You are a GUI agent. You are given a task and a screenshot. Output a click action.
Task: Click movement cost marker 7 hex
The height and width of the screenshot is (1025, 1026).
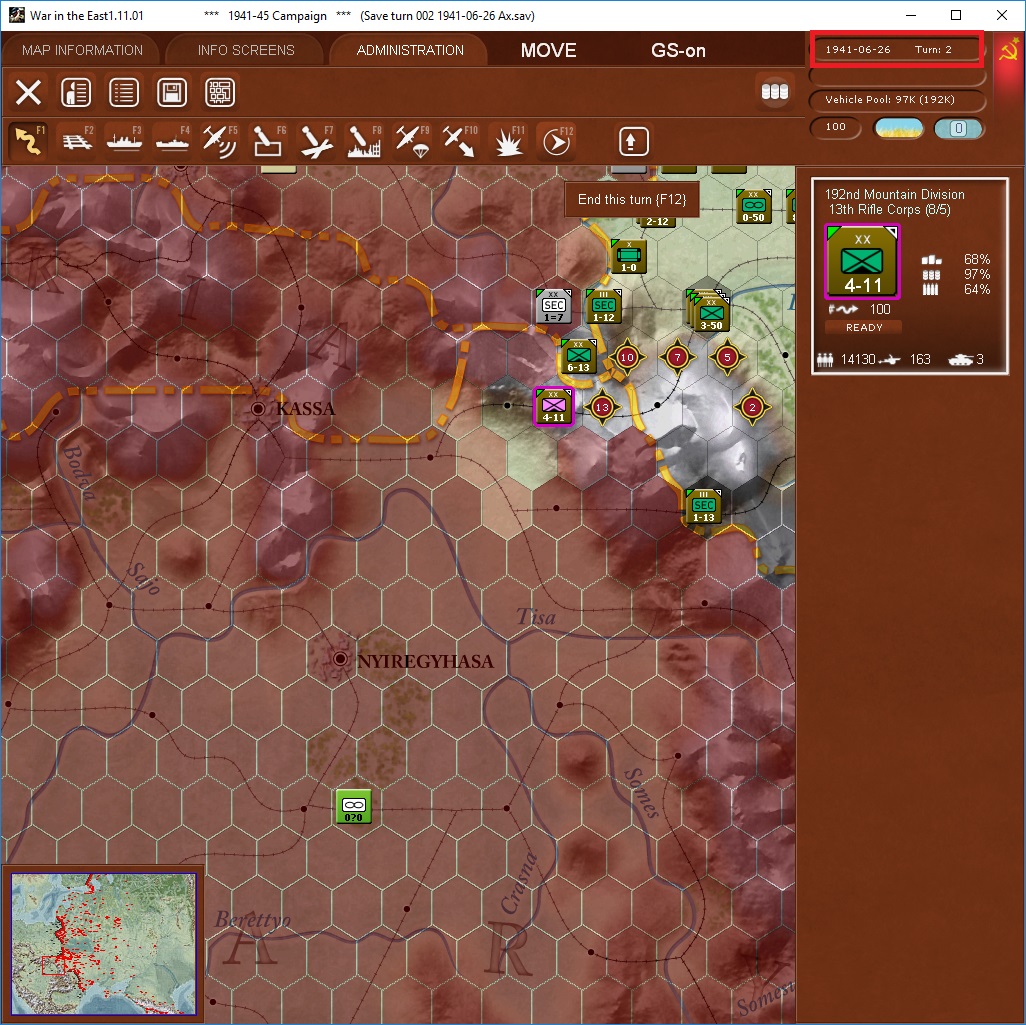pyautogui.click(x=677, y=357)
